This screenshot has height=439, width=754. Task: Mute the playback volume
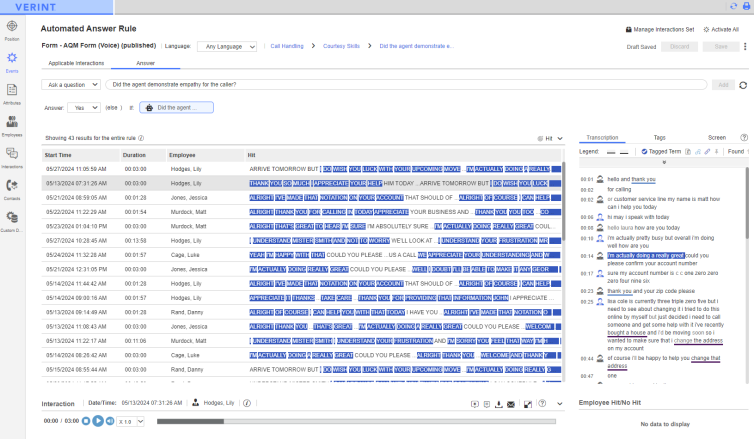tap(111, 421)
